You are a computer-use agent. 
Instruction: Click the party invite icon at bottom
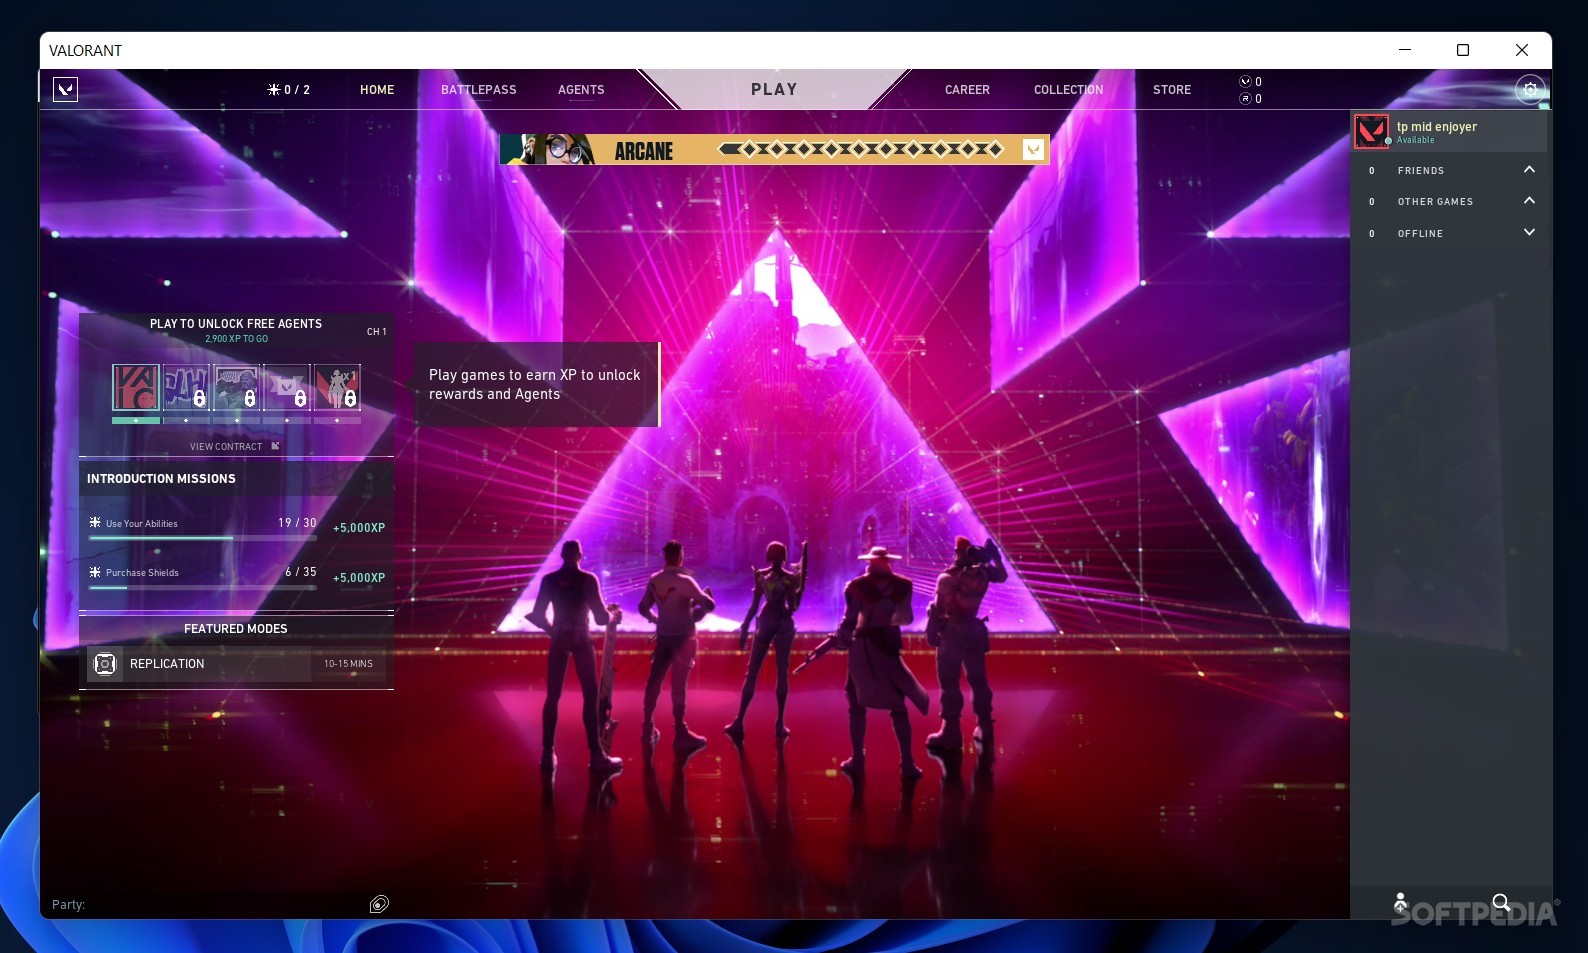(x=379, y=904)
